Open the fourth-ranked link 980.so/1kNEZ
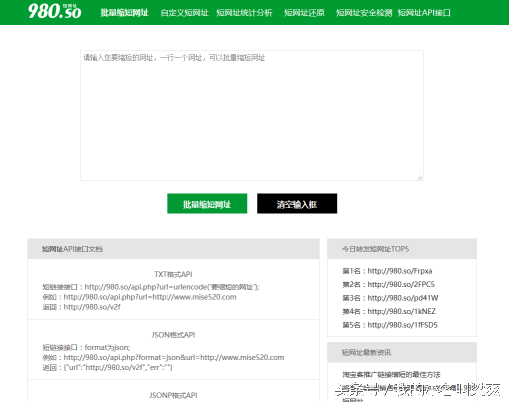Viewport: 509px width, 402px height. [x=401, y=311]
